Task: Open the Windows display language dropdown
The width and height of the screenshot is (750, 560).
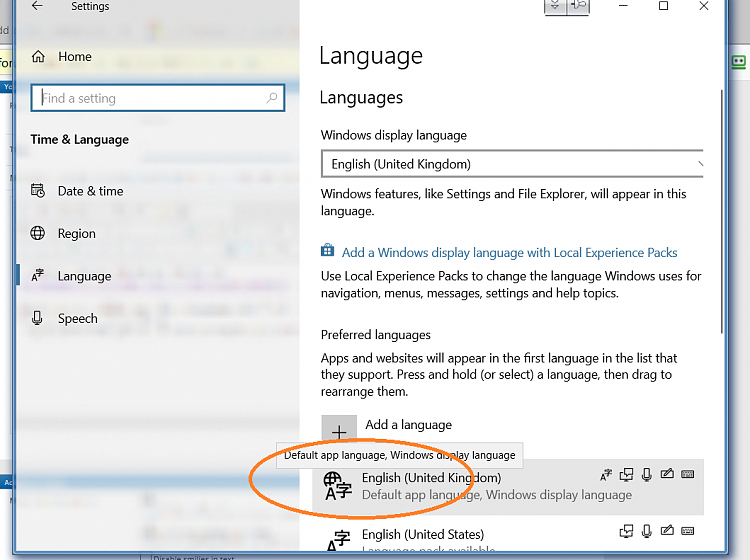Action: pos(512,164)
